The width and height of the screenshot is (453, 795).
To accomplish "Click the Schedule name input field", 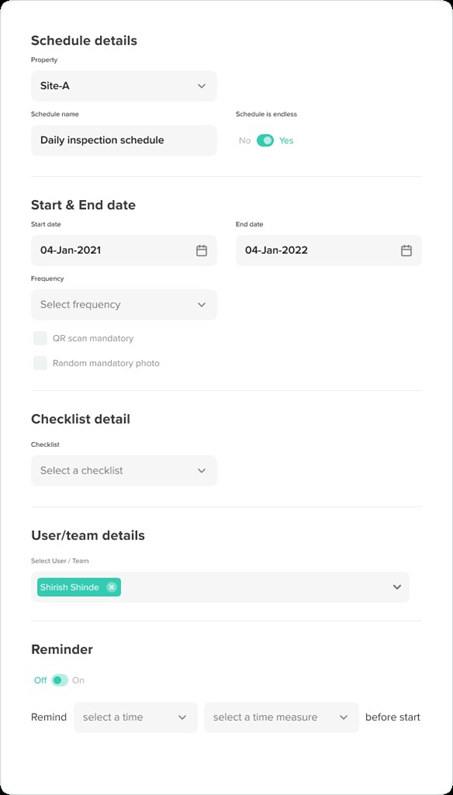I will coord(124,140).
